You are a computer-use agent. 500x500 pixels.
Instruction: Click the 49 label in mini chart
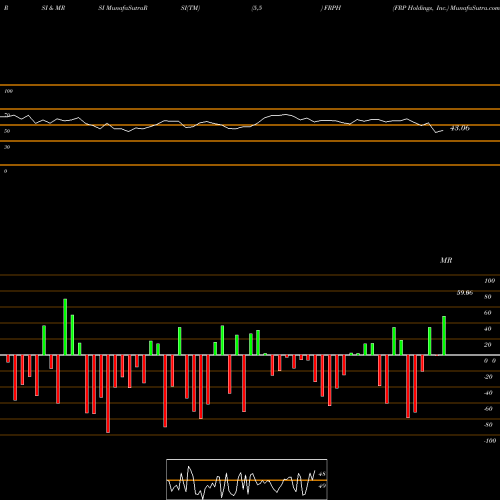[x=322, y=486]
